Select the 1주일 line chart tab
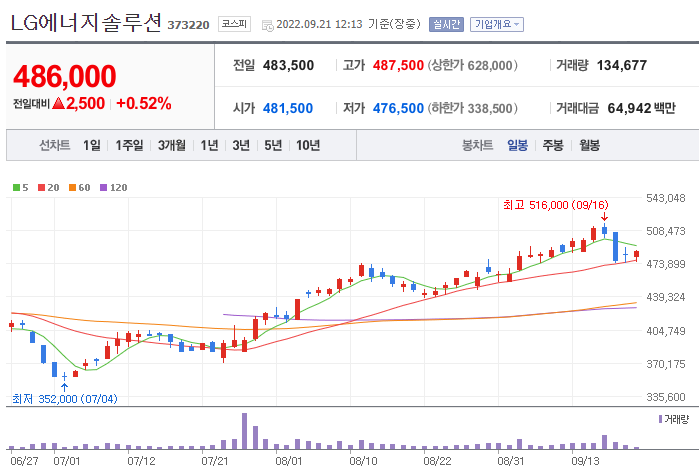 tap(129, 145)
